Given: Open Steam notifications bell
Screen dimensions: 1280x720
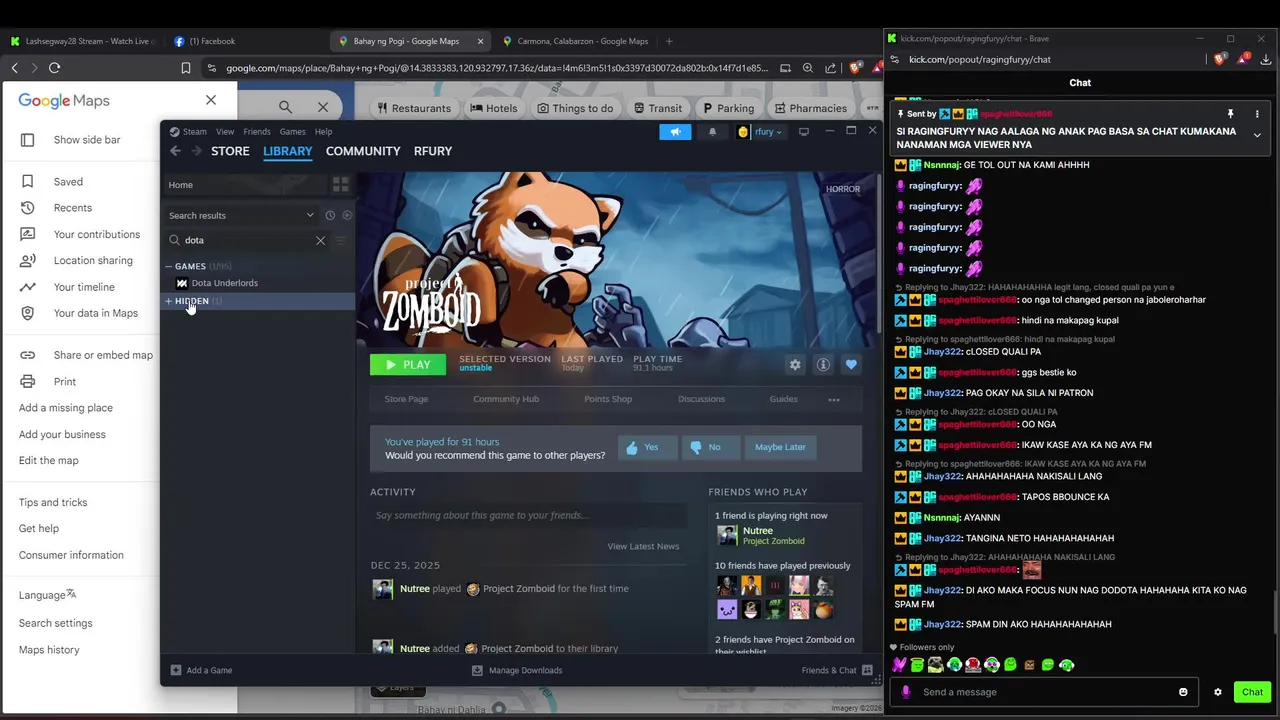Looking at the screenshot, I should [x=712, y=132].
